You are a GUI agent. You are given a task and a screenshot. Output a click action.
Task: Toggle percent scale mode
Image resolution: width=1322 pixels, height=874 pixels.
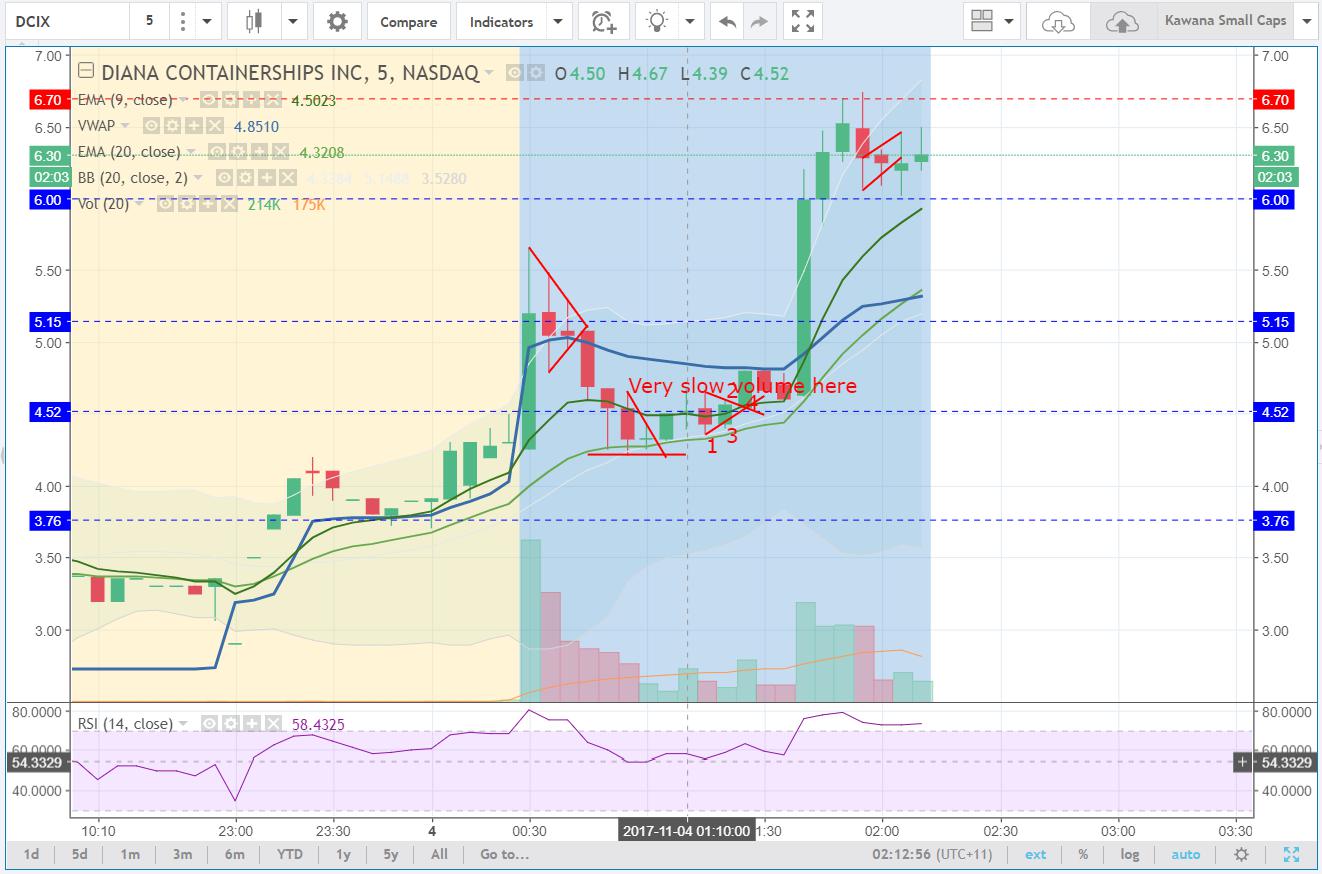pyautogui.click(x=1083, y=855)
